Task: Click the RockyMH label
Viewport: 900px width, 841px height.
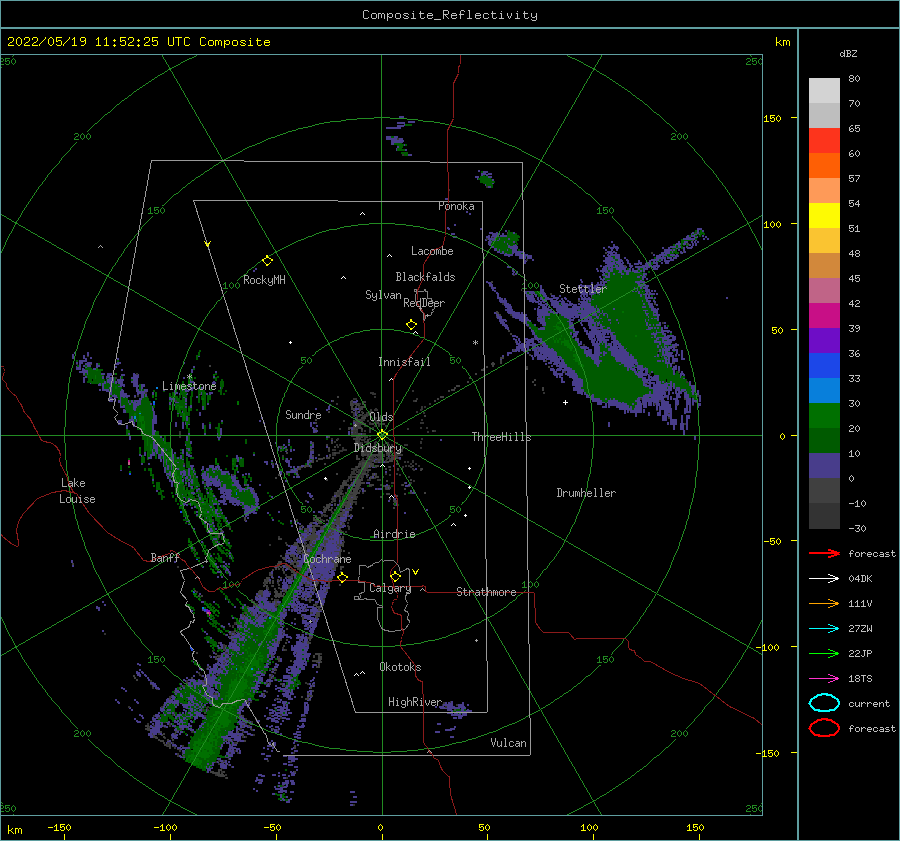Action: pyautogui.click(x=264, y=281)
